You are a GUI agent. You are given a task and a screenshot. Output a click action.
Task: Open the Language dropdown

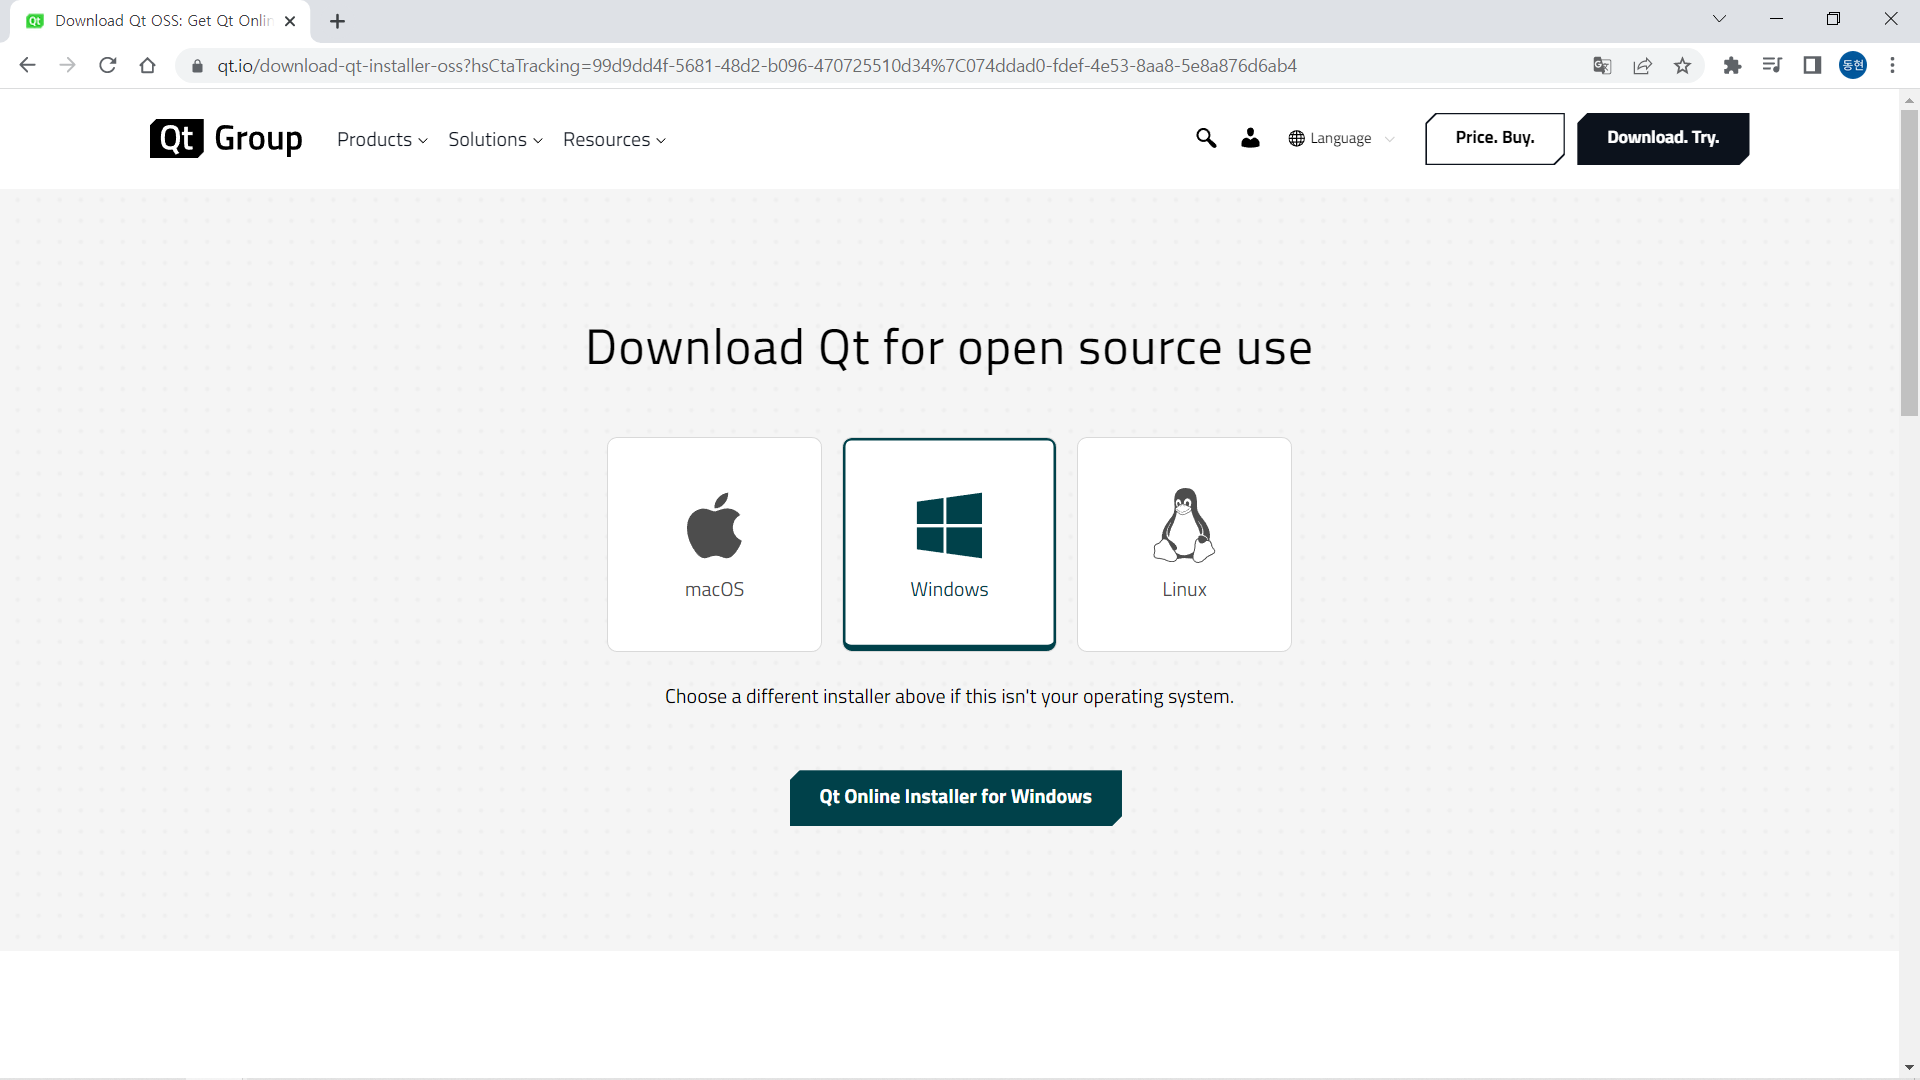click(x=1341, y=139)
